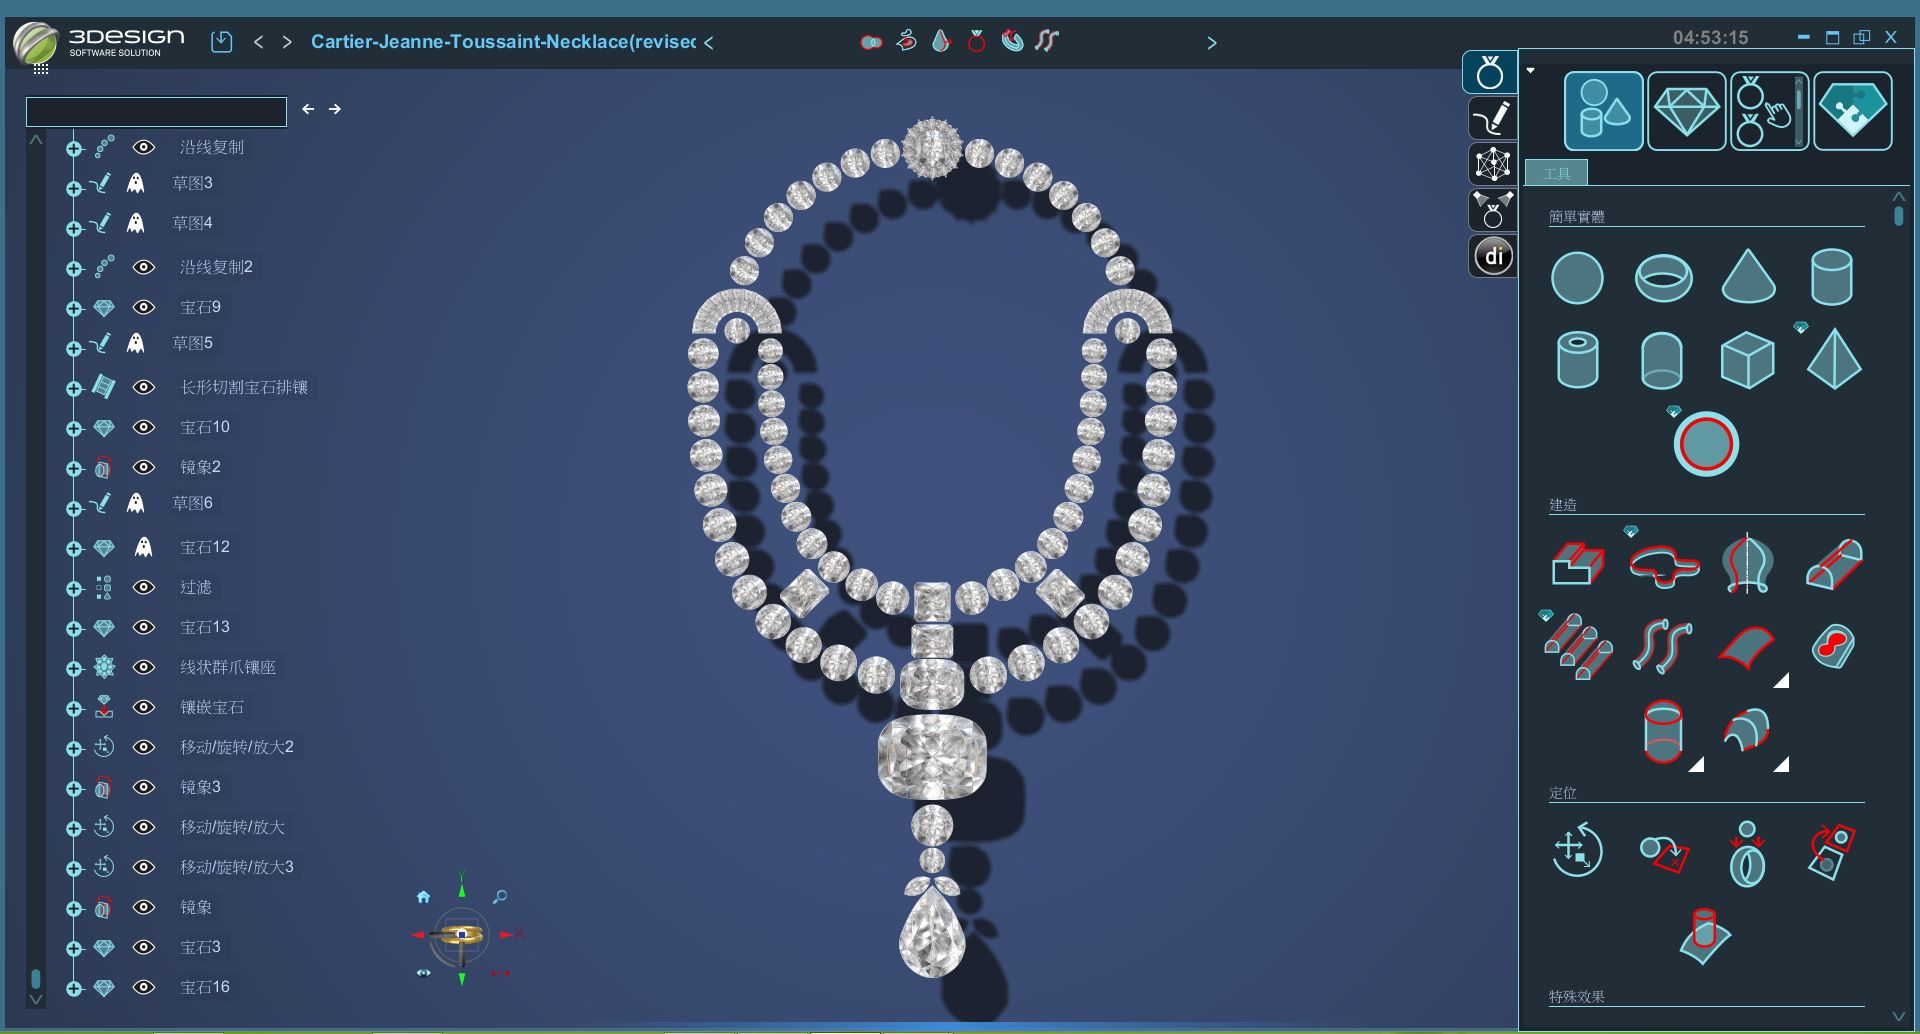1920x1034 pixels.
Task: Select the torus primitive tool
Action: pyautogui.click(x=1663, y=278)
